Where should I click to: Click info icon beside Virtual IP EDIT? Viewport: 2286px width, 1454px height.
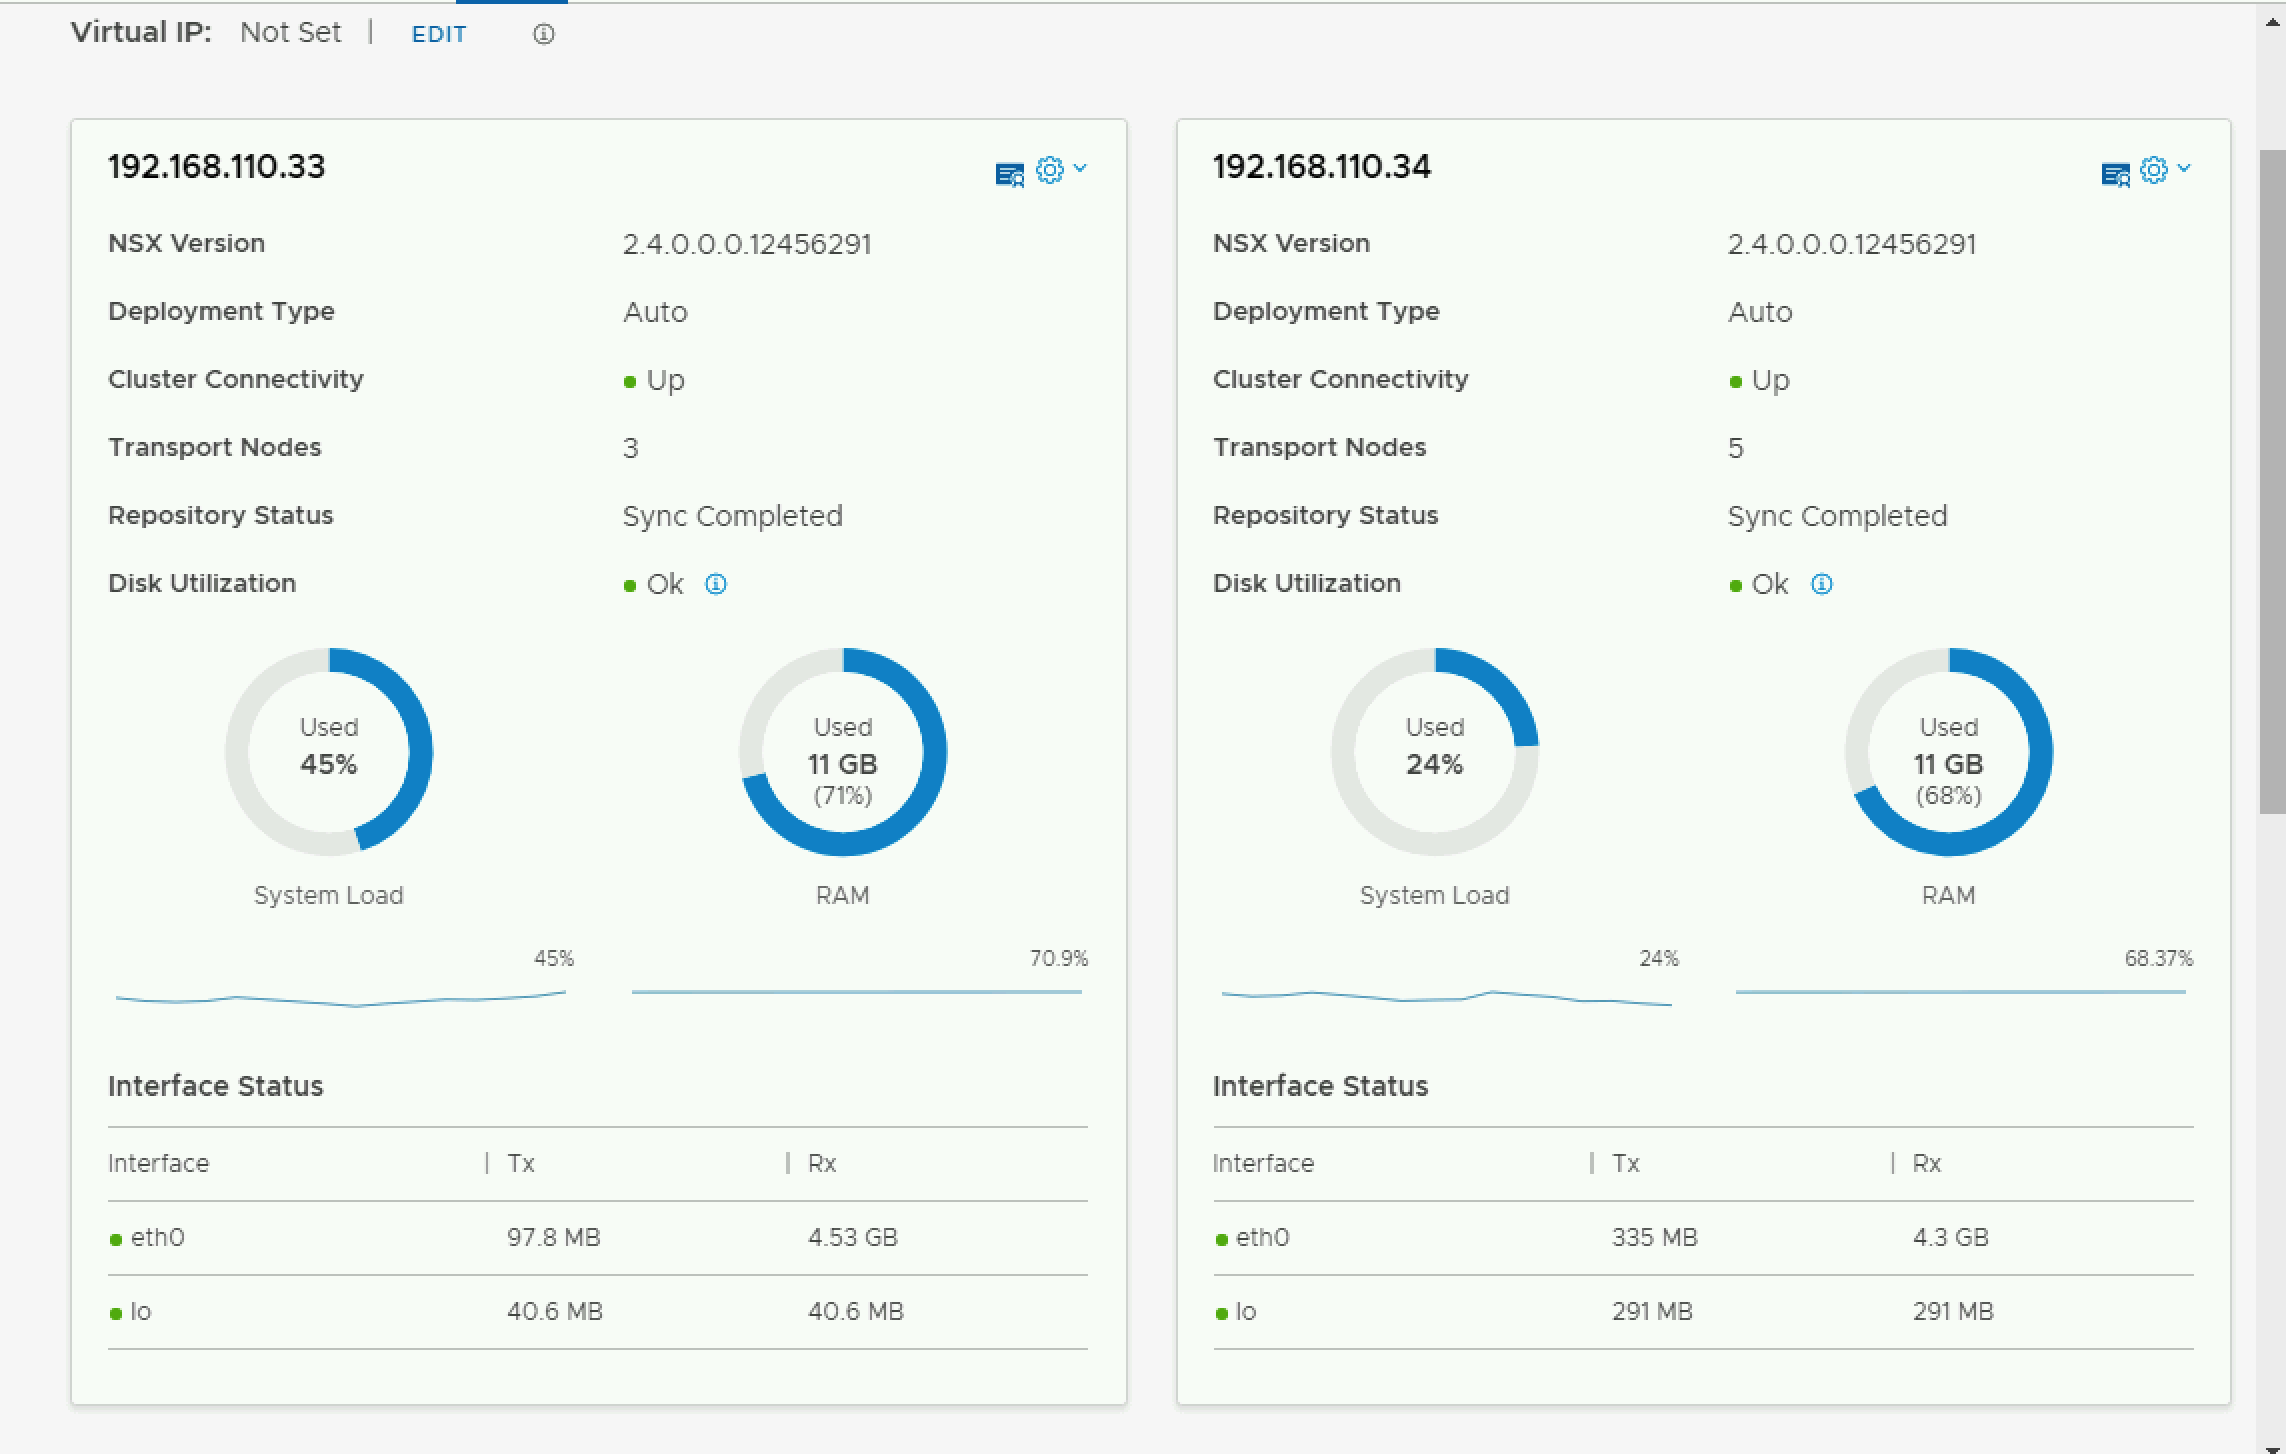[543, 35]
